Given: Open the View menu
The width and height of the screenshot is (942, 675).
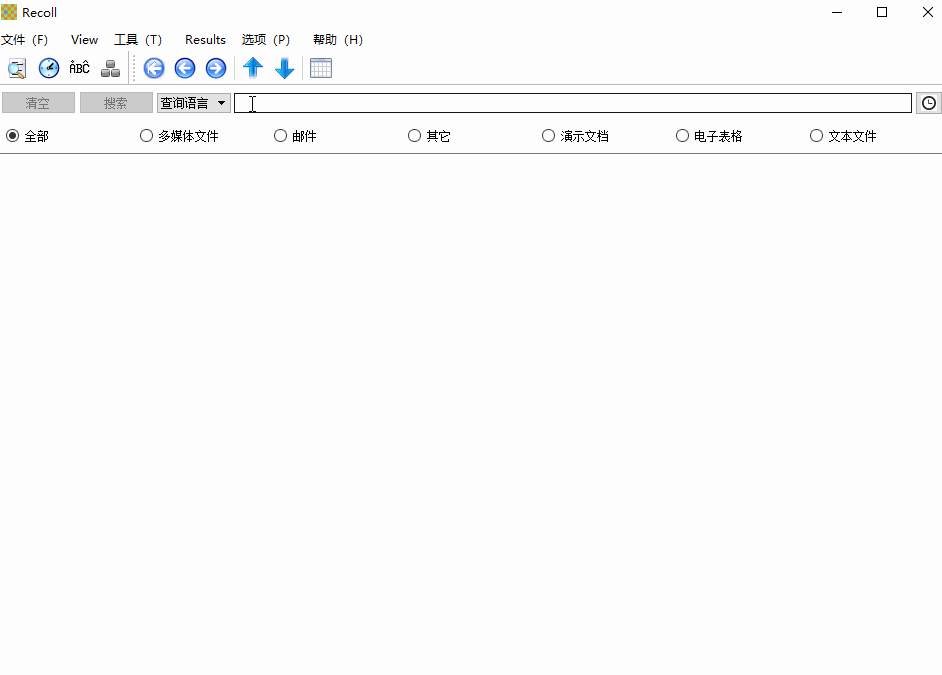Looking at the screenshot, I should click(84, 40).
